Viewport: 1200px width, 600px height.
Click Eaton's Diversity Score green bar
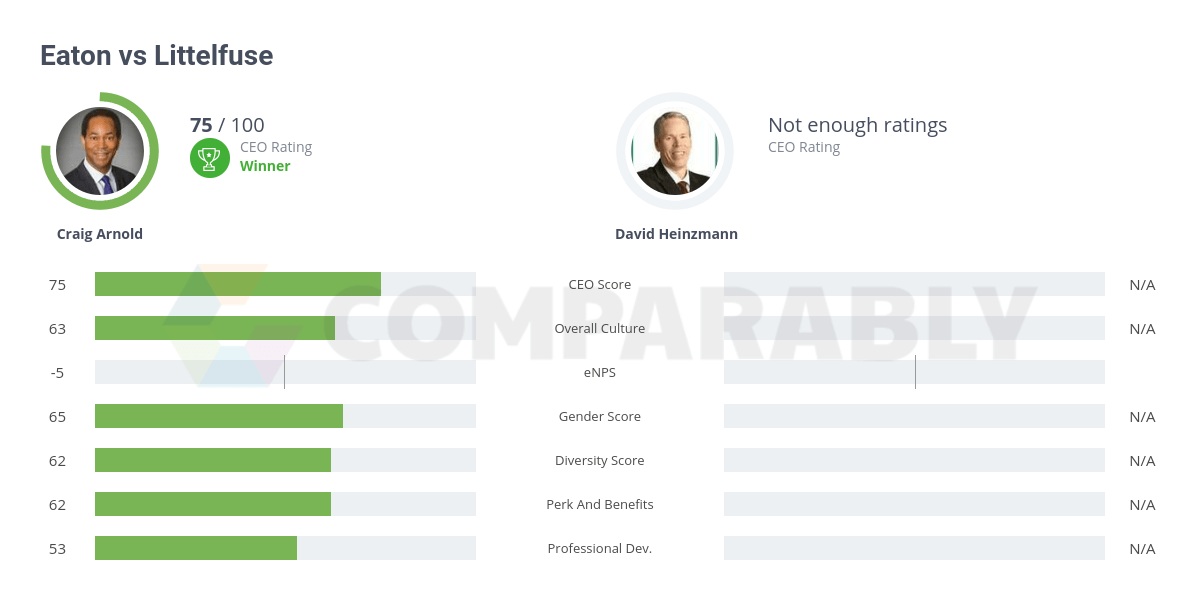point(213,460)
